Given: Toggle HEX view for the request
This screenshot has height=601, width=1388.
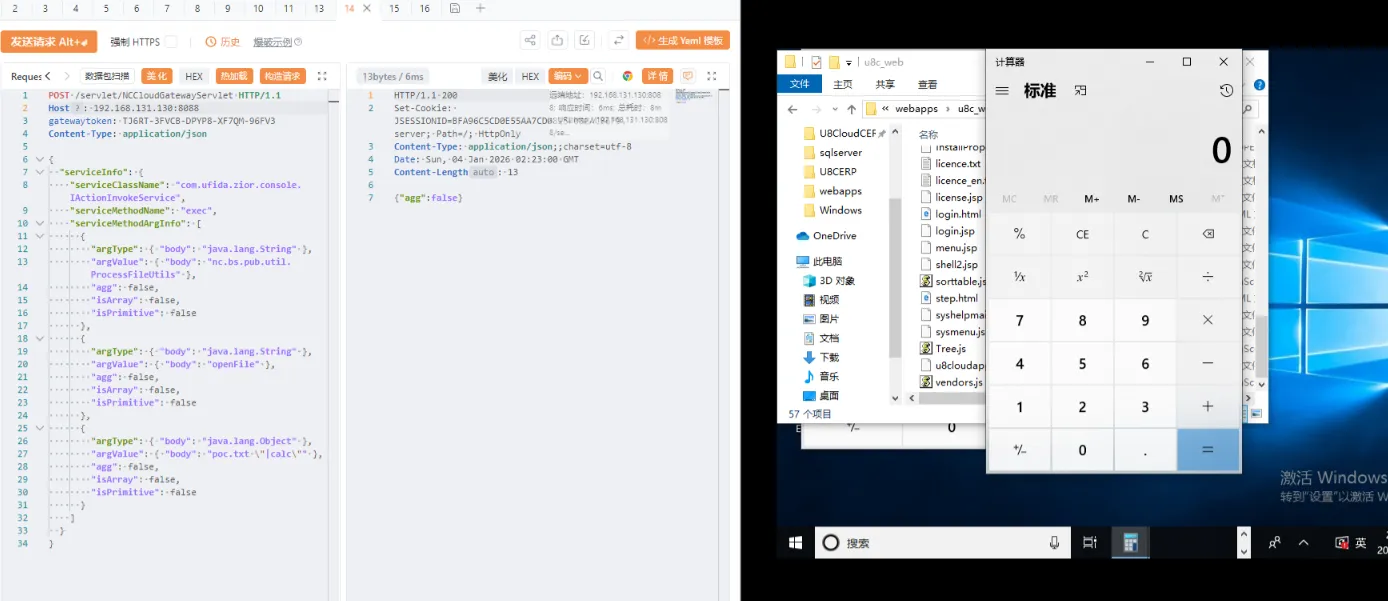Looking at the screenshot, I should click(194, 76).
